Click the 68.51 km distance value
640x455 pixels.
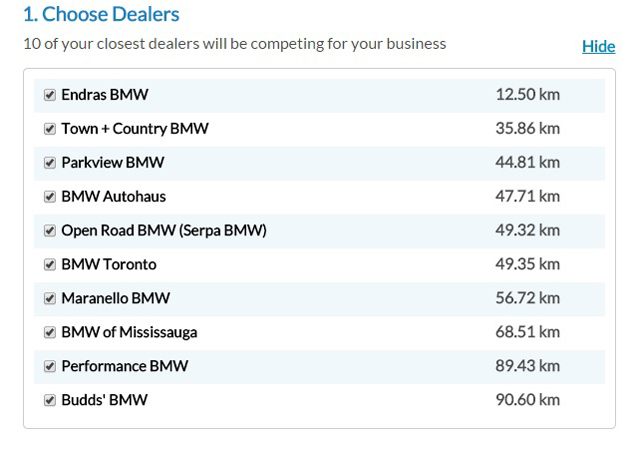[x=527, y=332]
